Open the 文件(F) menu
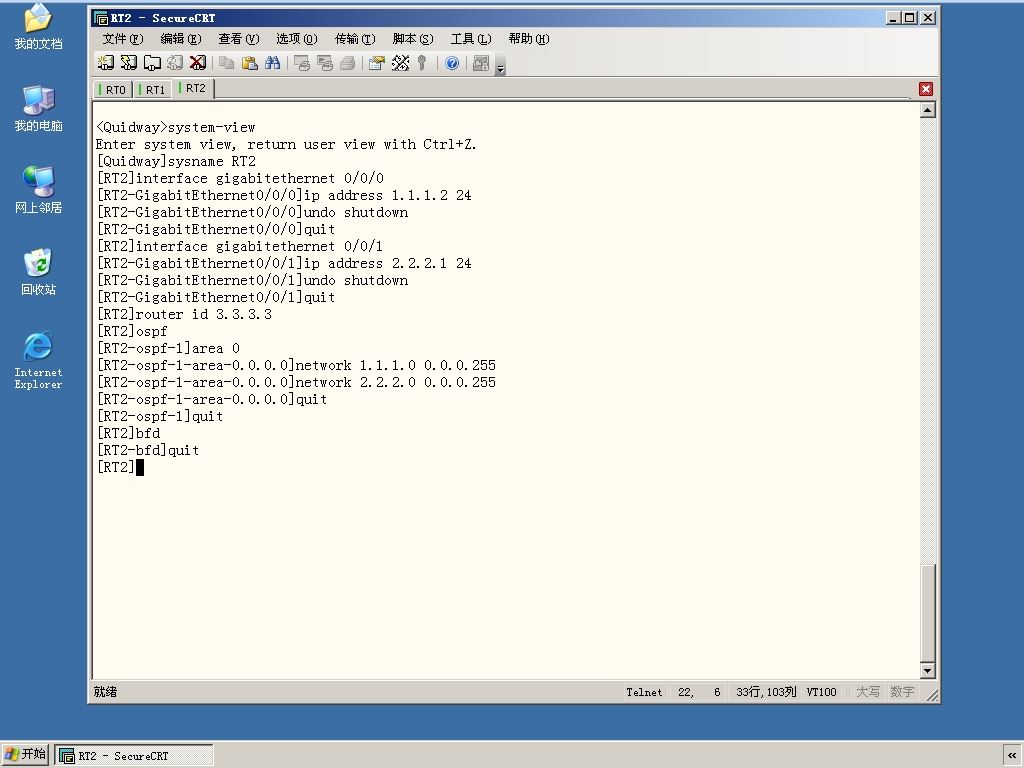 [123, 39]
